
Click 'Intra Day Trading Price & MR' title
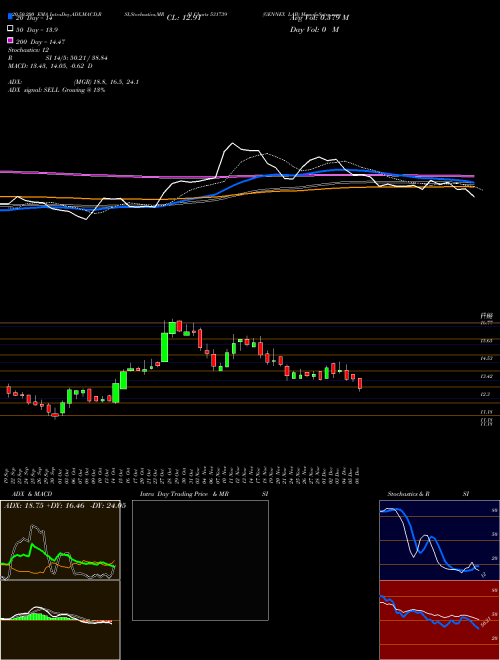point(184,494)
